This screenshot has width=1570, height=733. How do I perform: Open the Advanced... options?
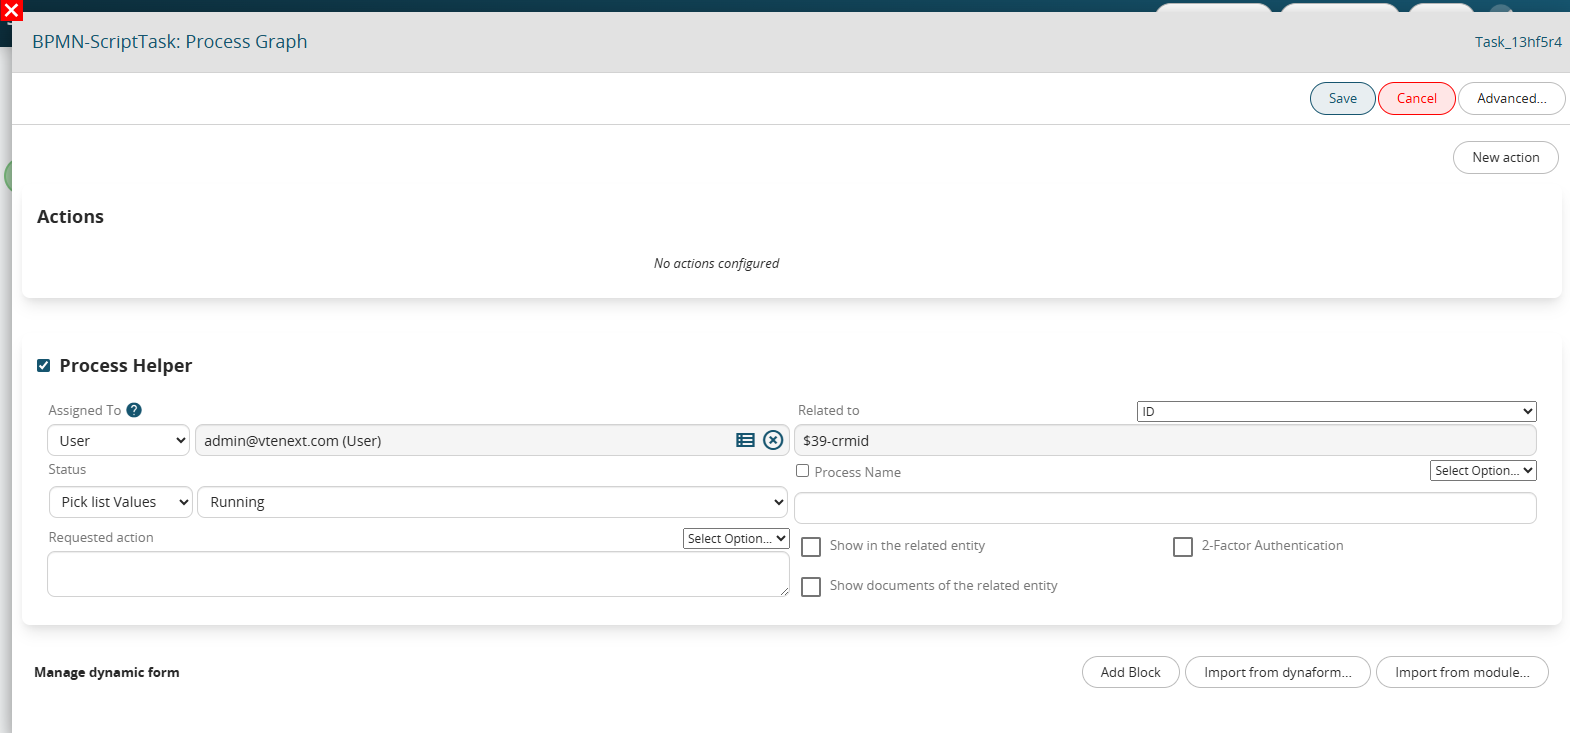[x=1512, y=98]
